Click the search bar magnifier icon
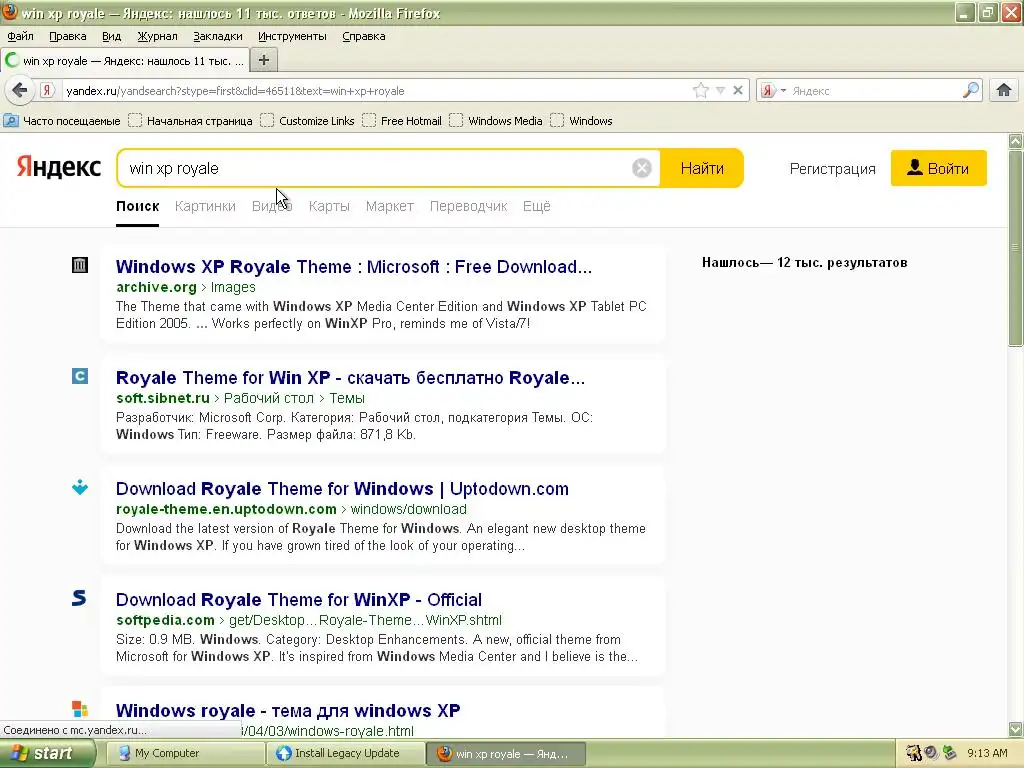The width and height of the screenshot is (1024, 768). [x=971, y=90]
